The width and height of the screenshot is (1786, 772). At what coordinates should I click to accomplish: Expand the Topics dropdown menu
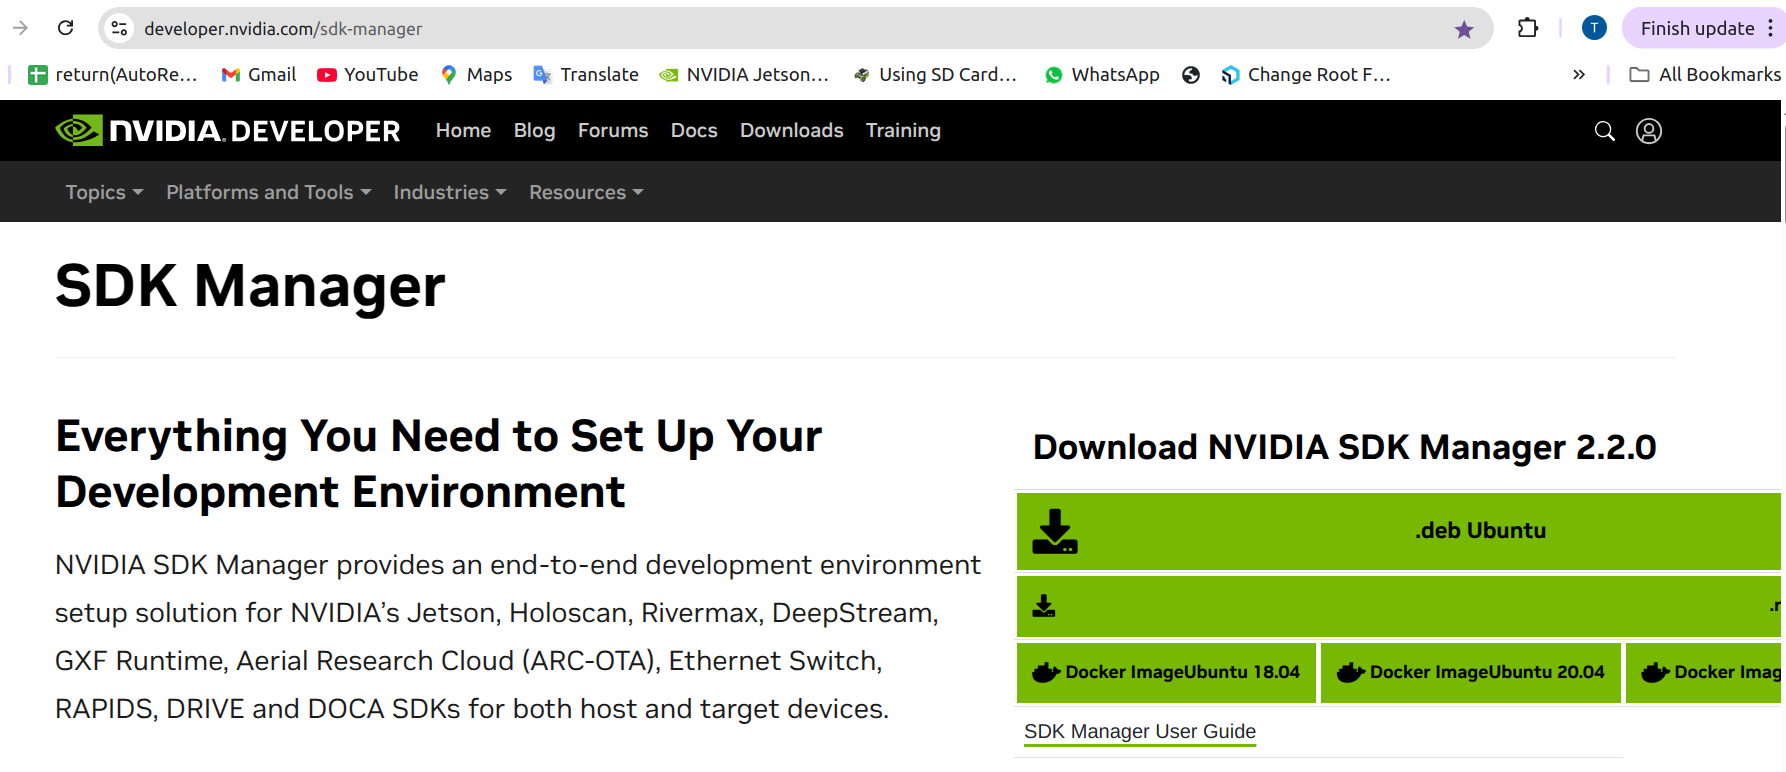tap(104, 192)
